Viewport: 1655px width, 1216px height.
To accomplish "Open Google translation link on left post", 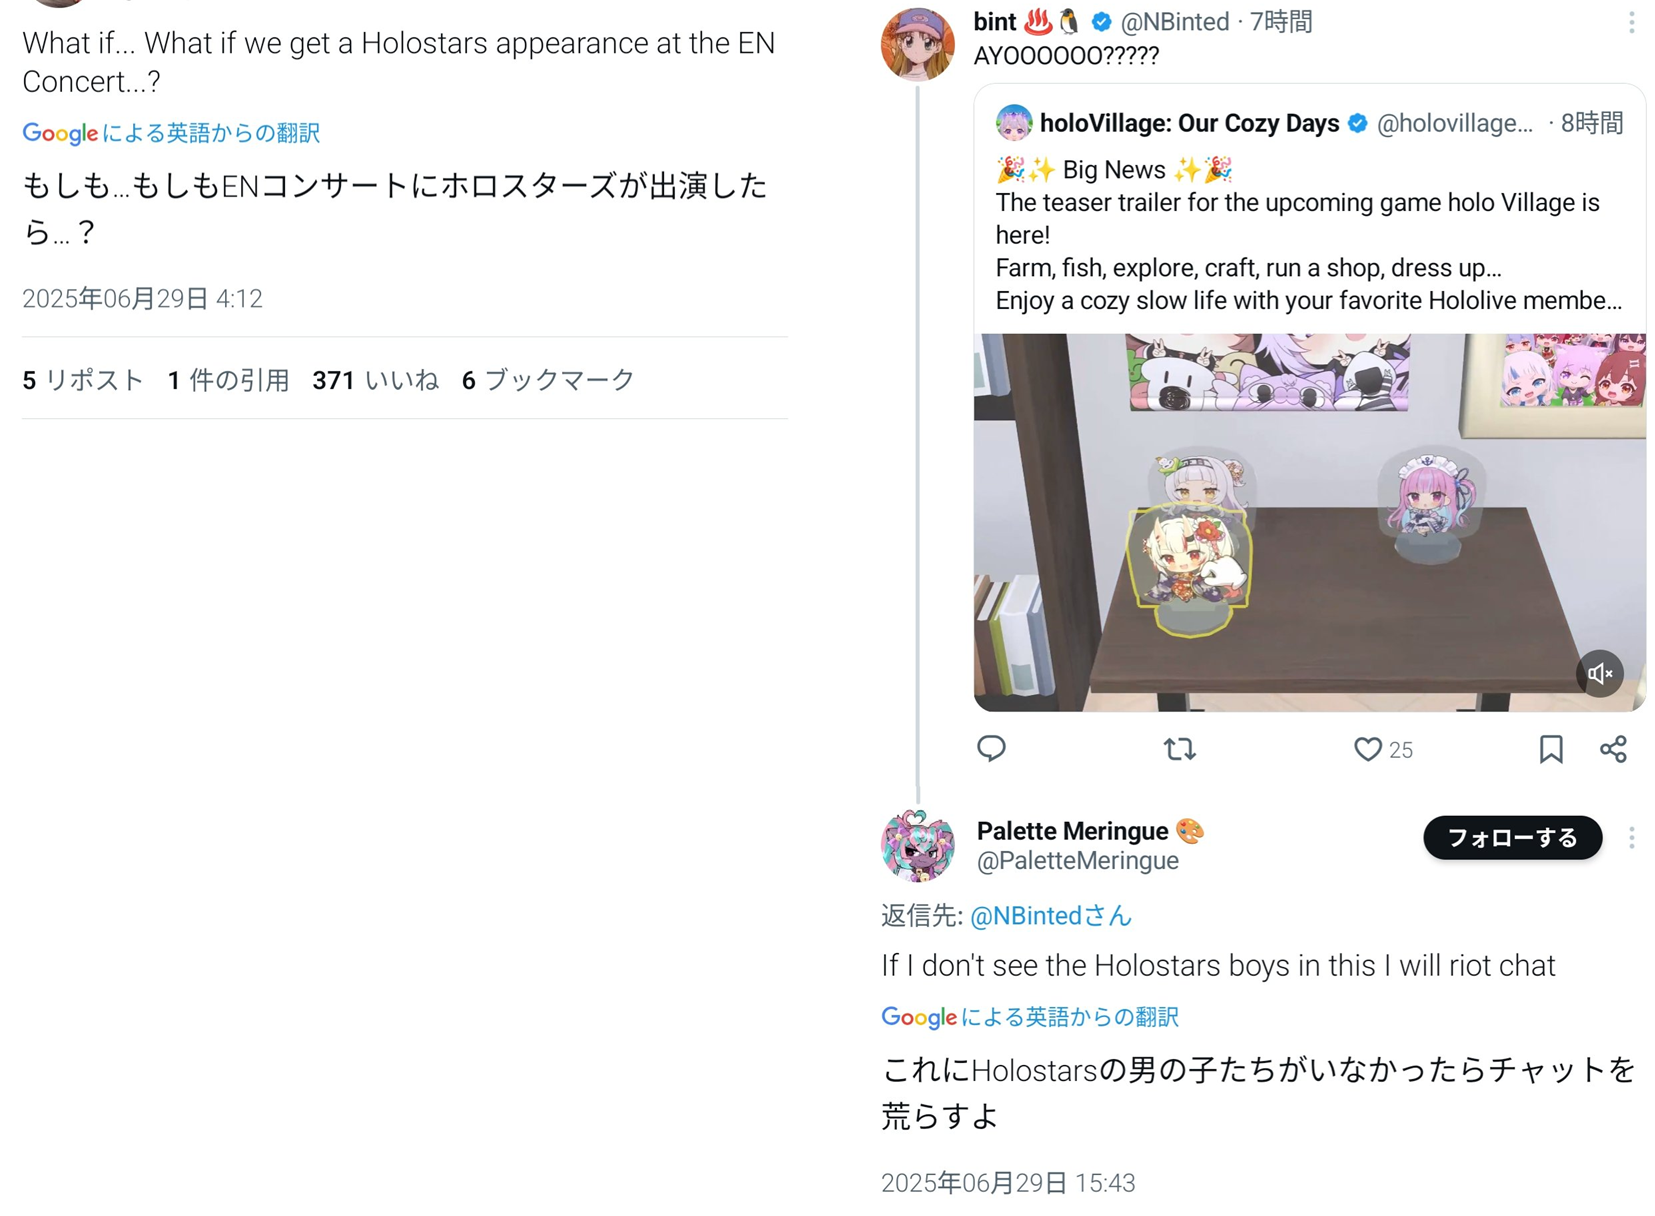I will tap(171, 133).
